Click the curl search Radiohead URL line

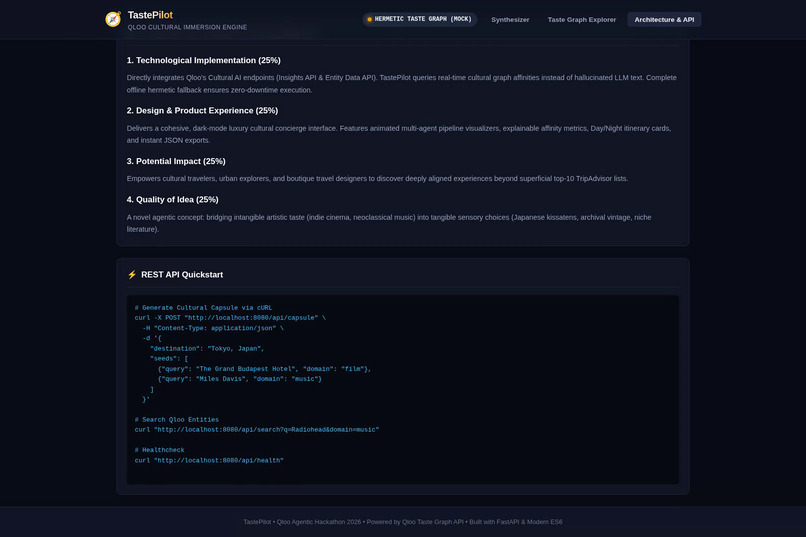[x=257, y=430]
